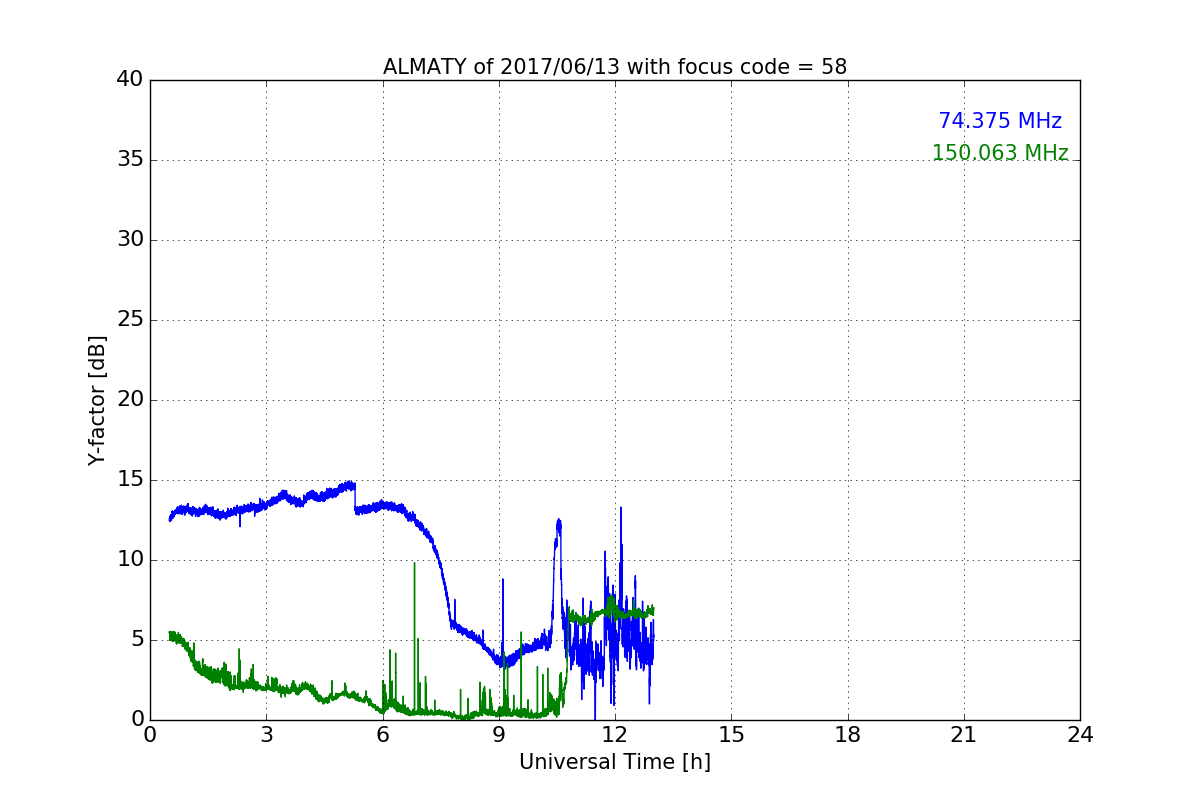Click x-axis tick label 9
The width and height of the screenshot is (1200, 800).
(499, 735)
